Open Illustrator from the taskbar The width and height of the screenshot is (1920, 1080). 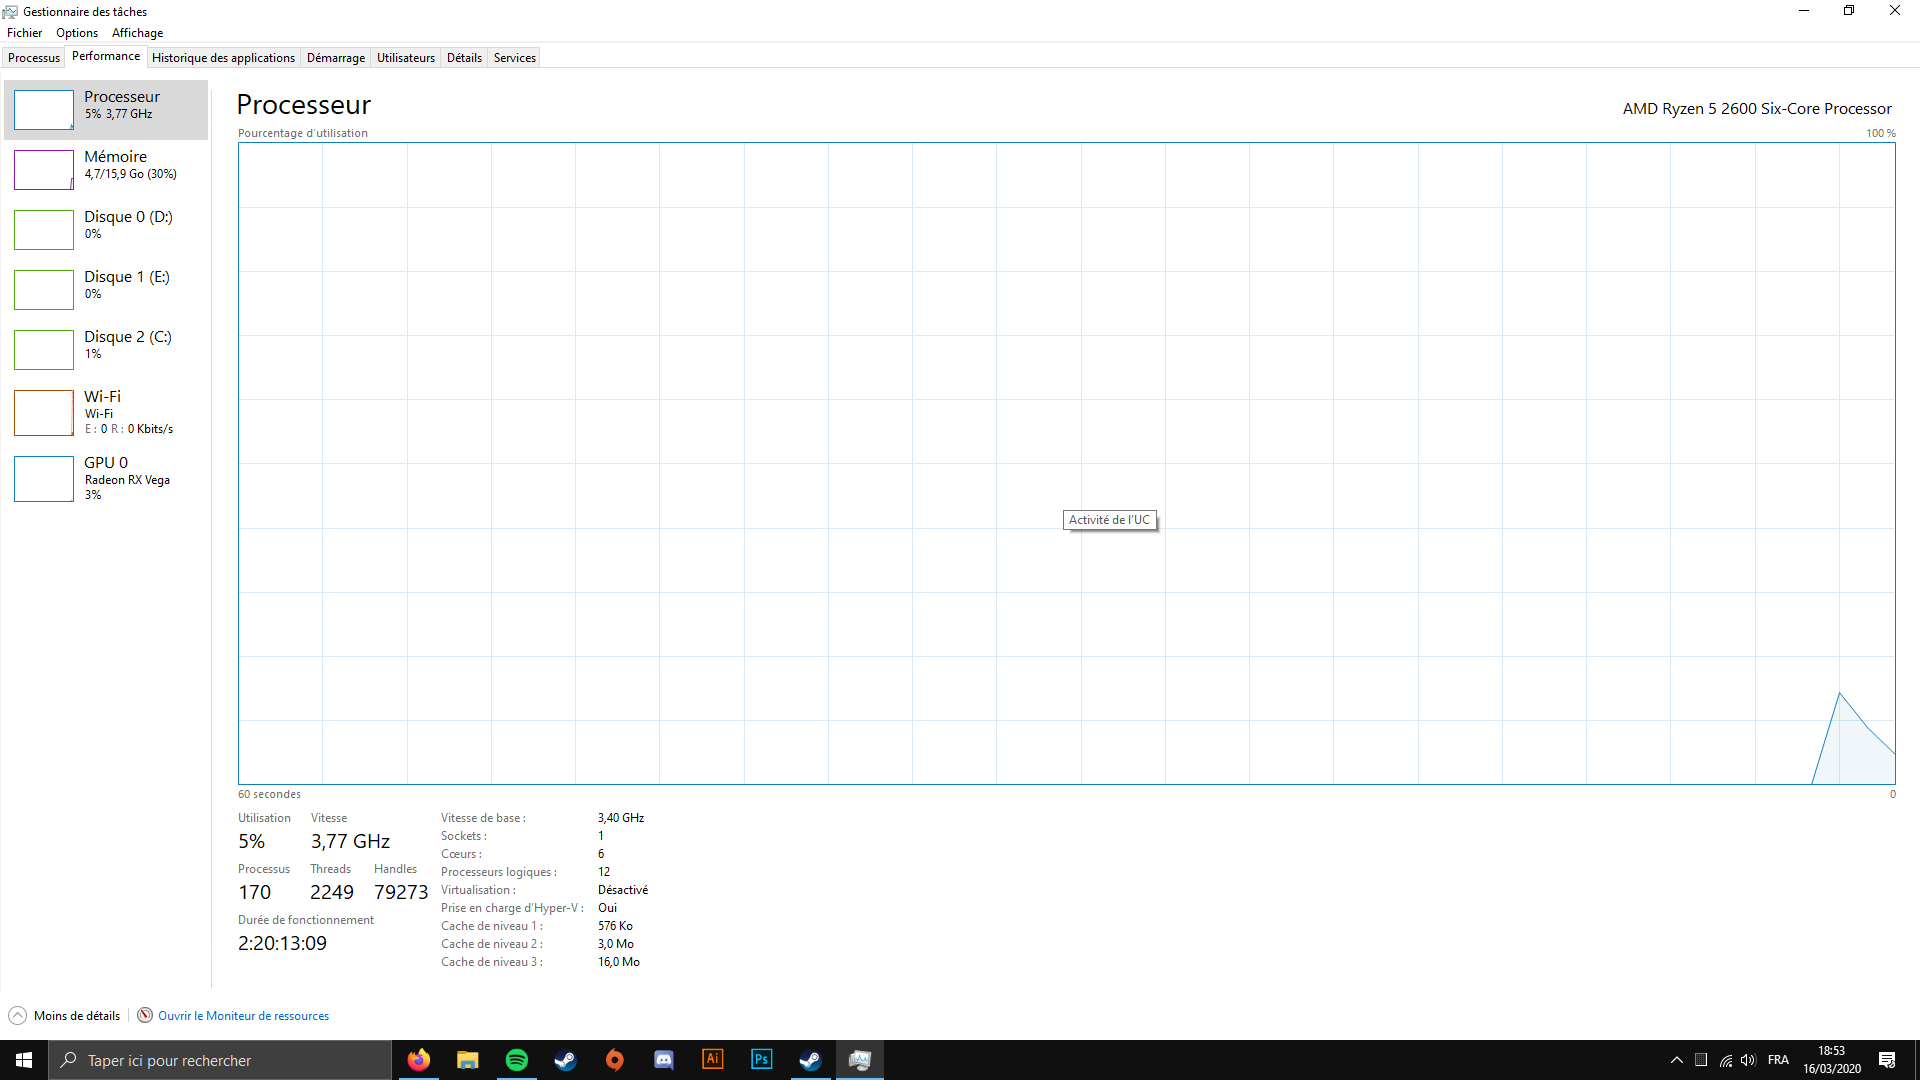713,1060
